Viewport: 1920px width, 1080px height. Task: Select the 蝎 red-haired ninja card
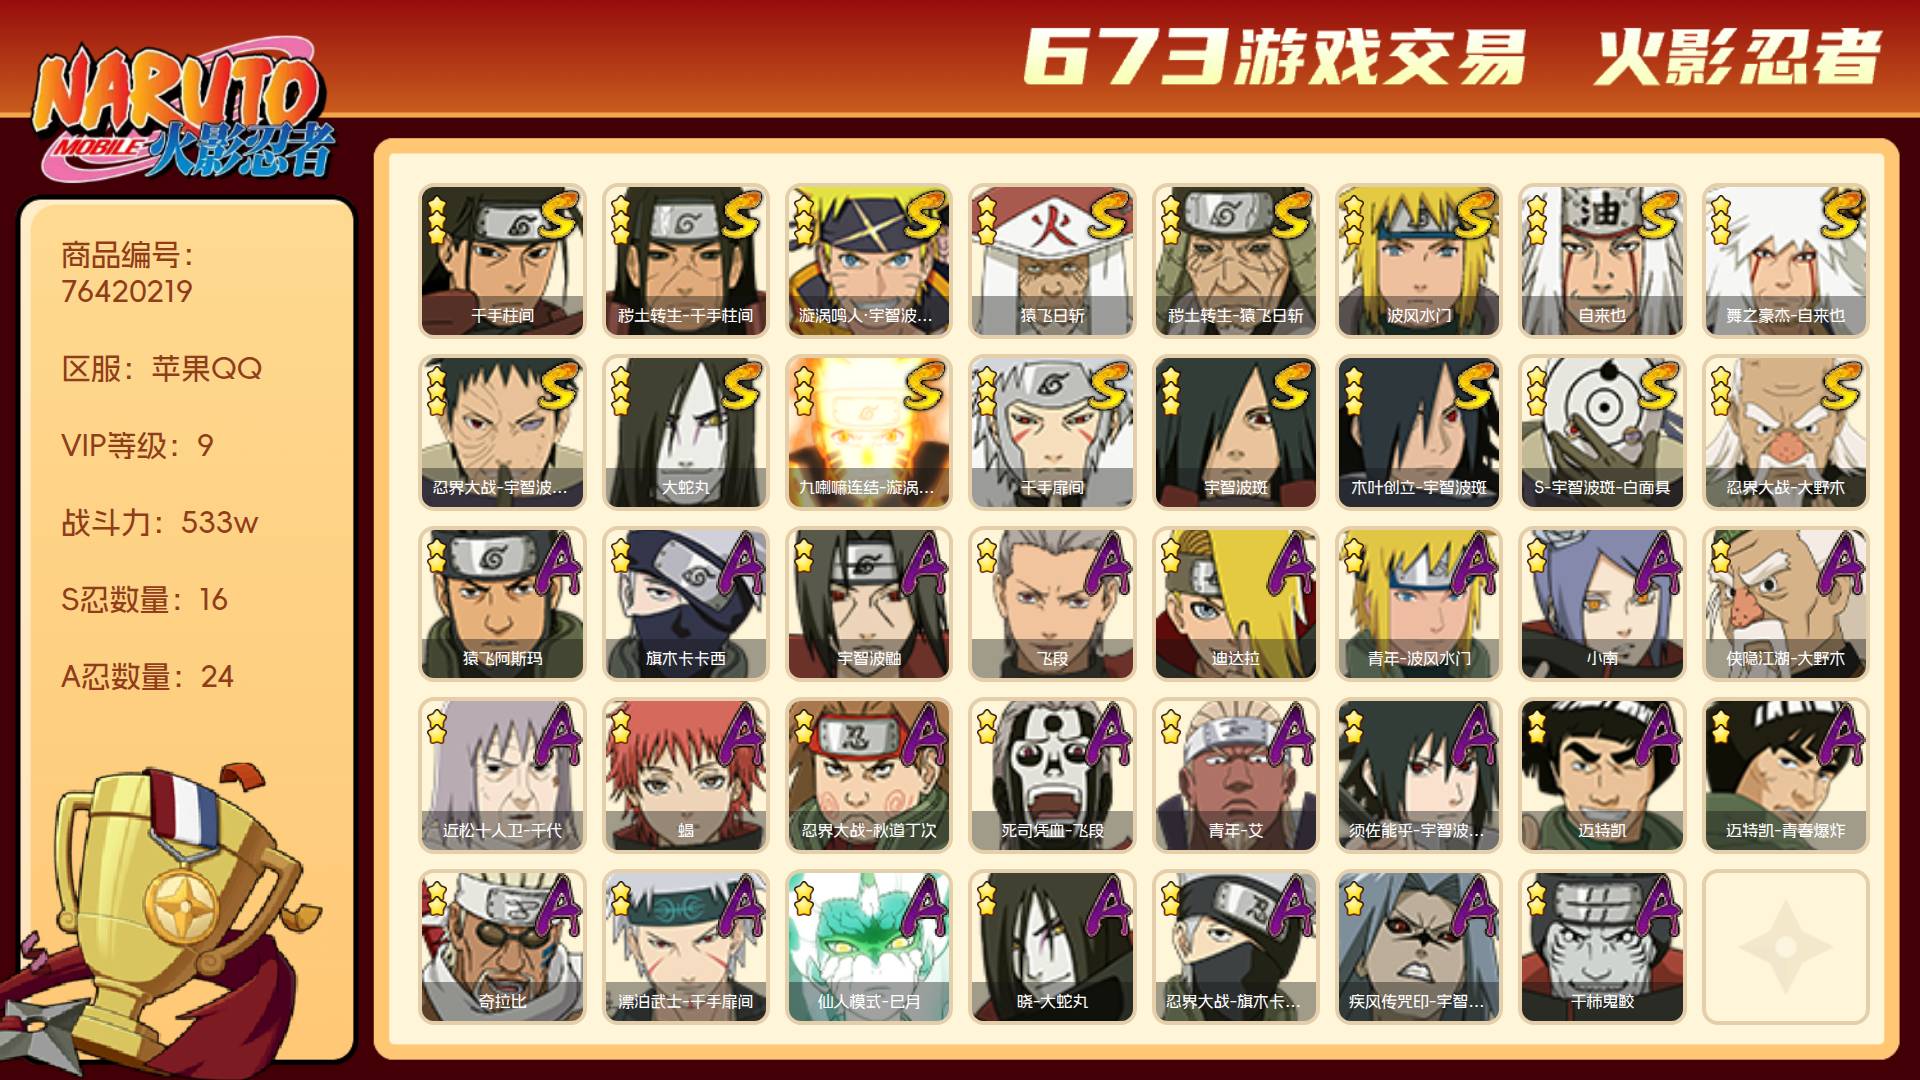(685, 776)
